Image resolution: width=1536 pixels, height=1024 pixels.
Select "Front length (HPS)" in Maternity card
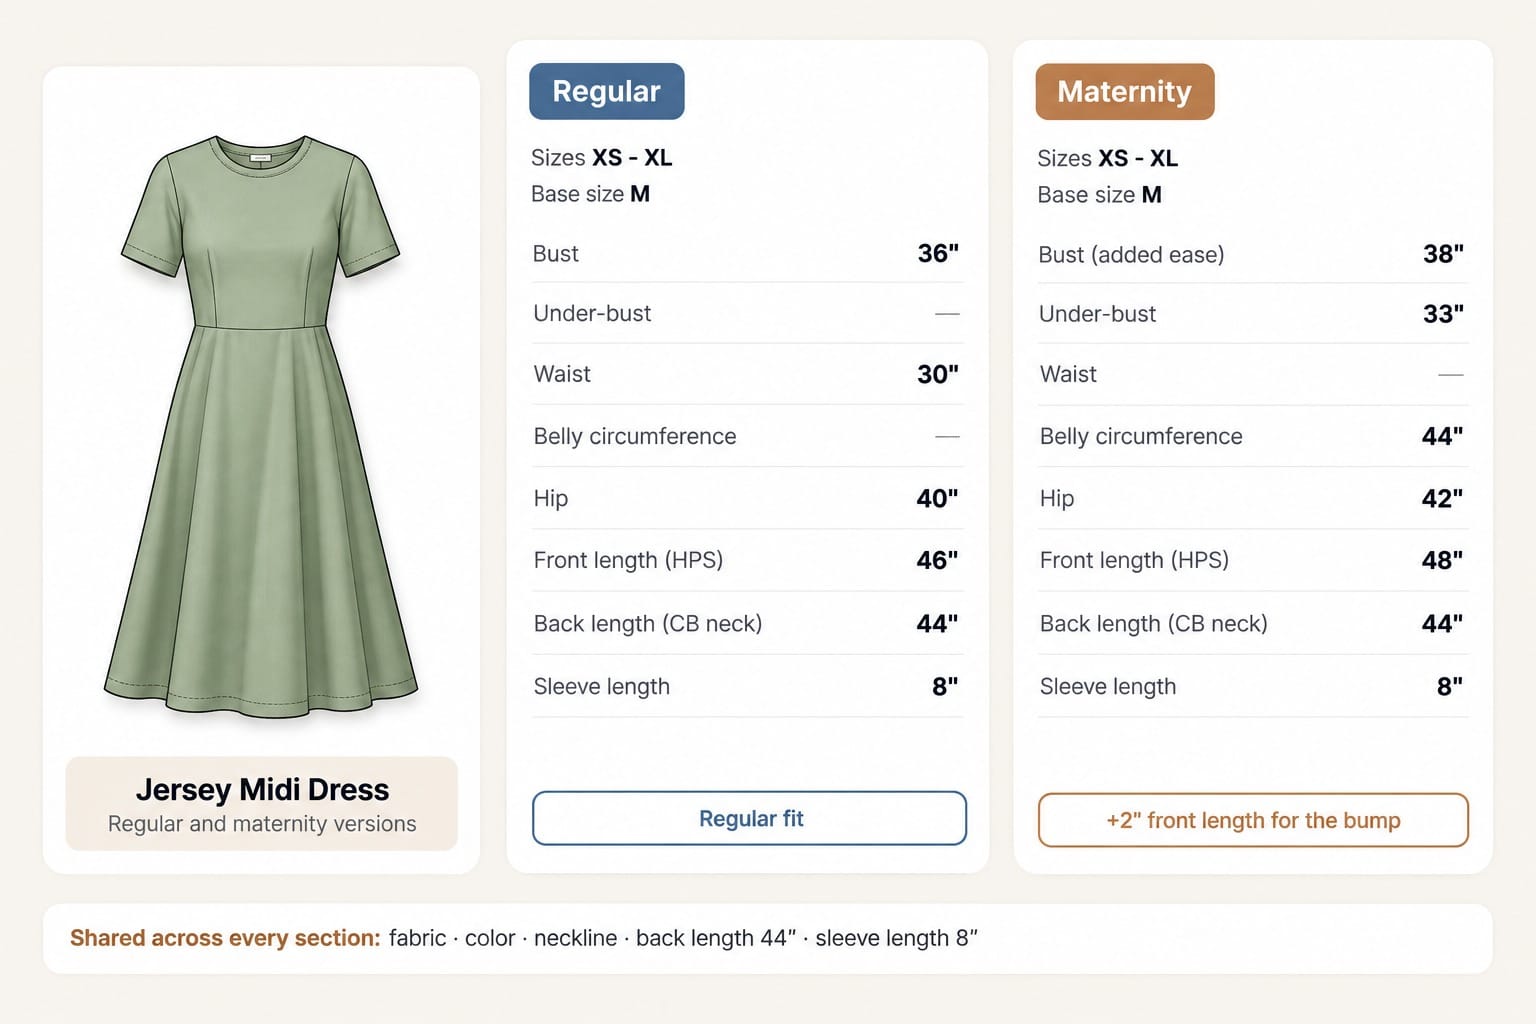point(1134,560)
